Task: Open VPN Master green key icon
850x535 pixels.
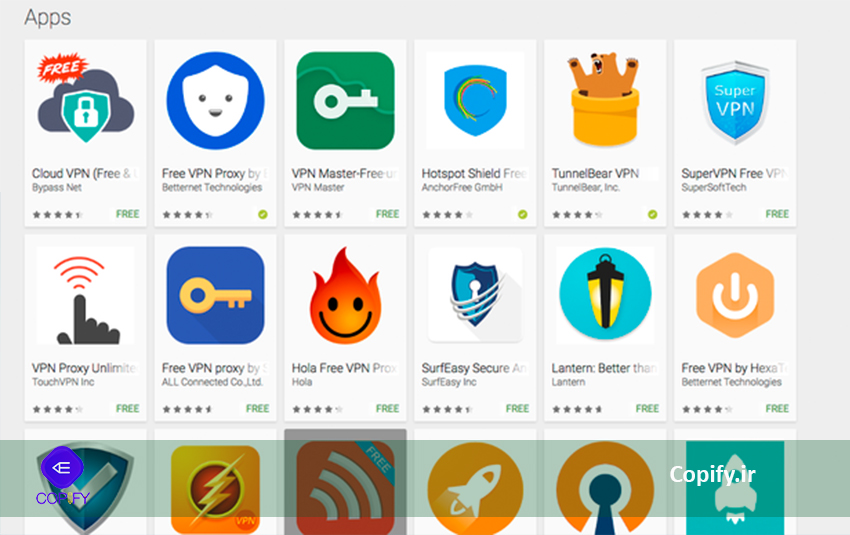Action: [345, 100]
